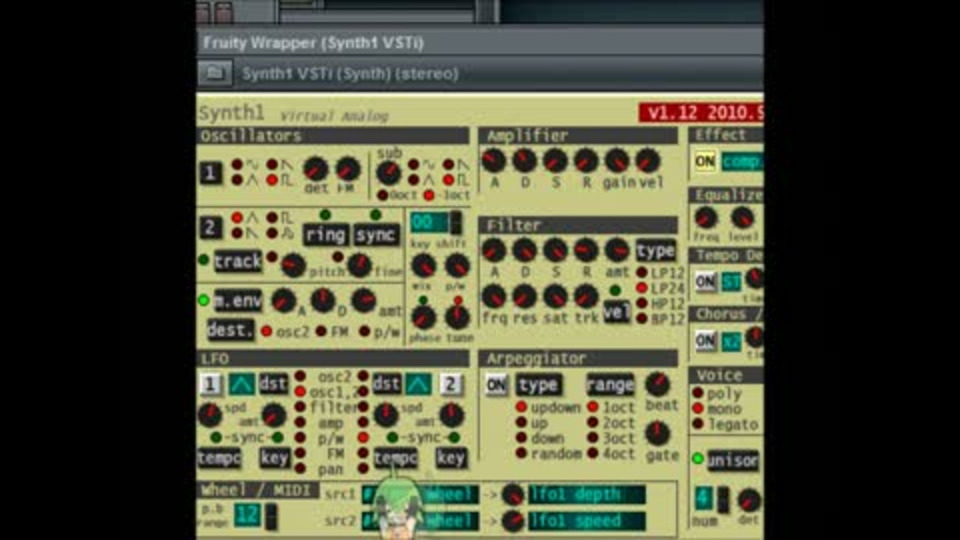Select LFO 1 triangle waveform icon
Image resolution: width=960 pixels, height=540 pixels.
pos(241,384)
